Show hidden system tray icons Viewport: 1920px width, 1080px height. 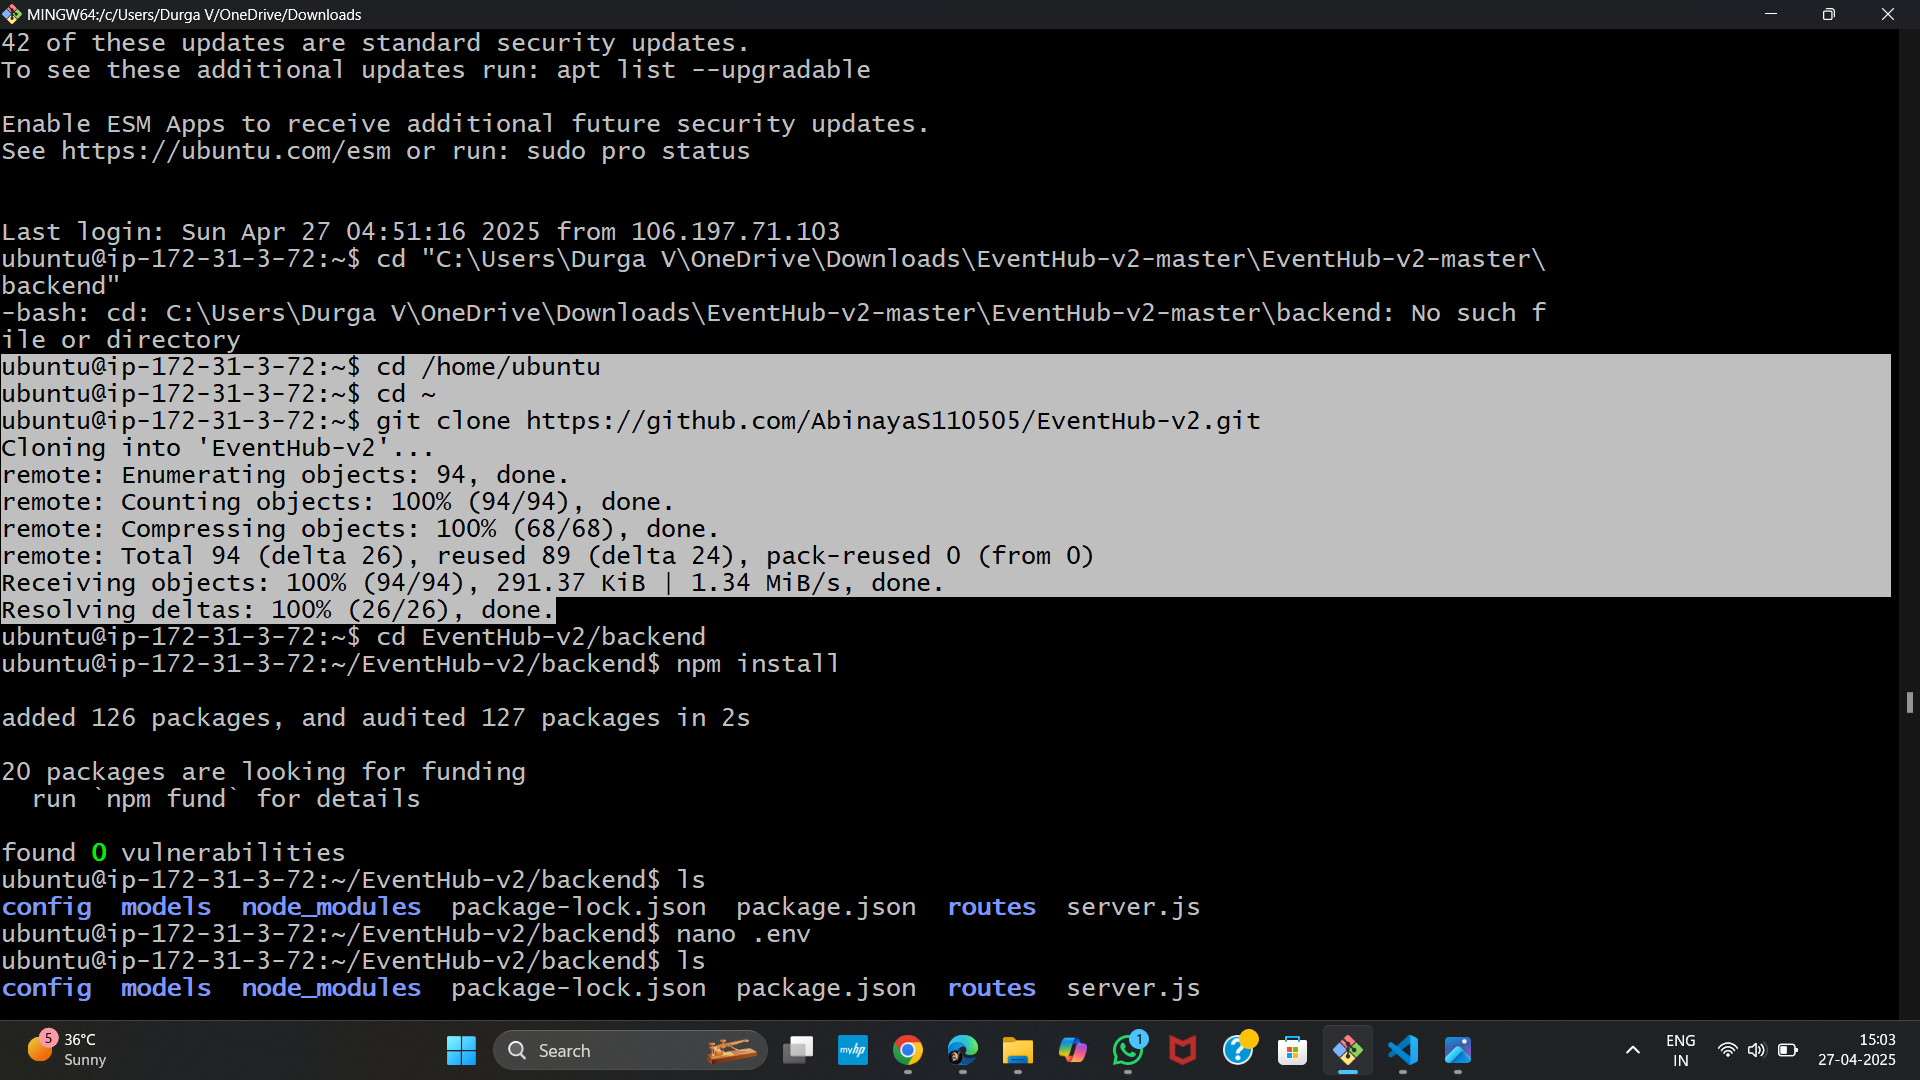(x=1633, y=1050)
